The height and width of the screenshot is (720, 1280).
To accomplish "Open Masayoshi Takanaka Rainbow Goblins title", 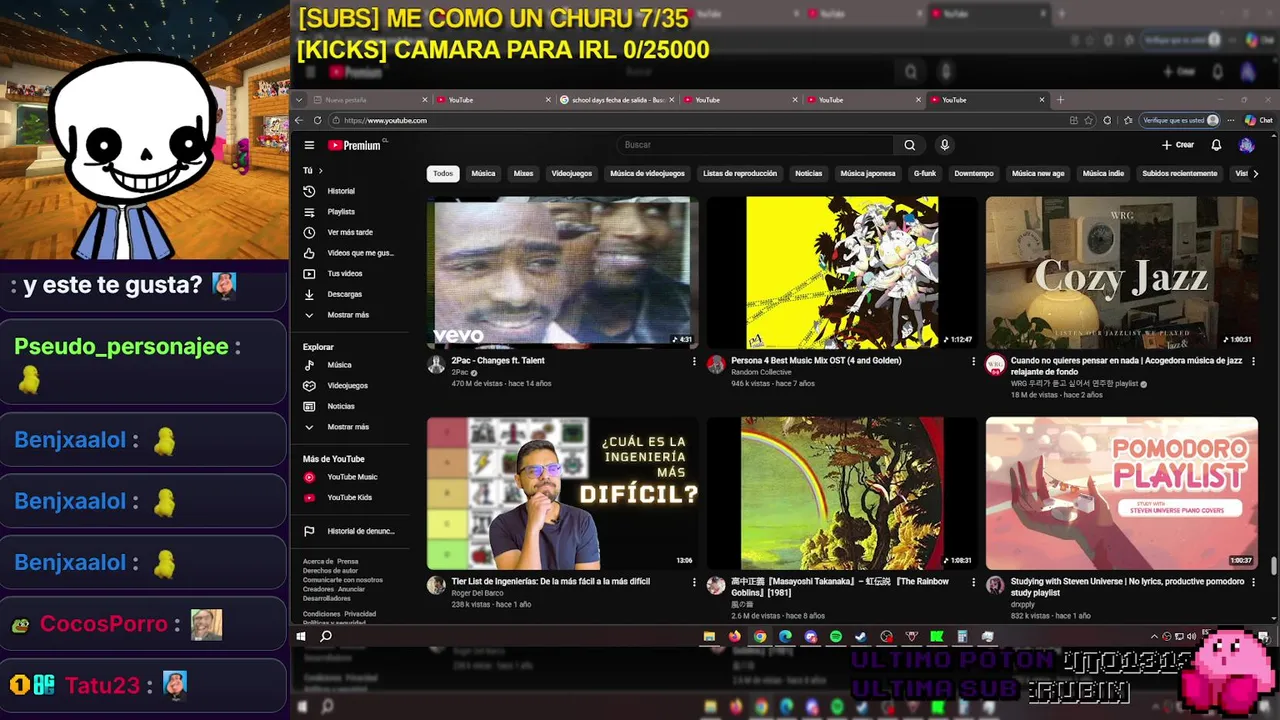I will tap(840, 587).
